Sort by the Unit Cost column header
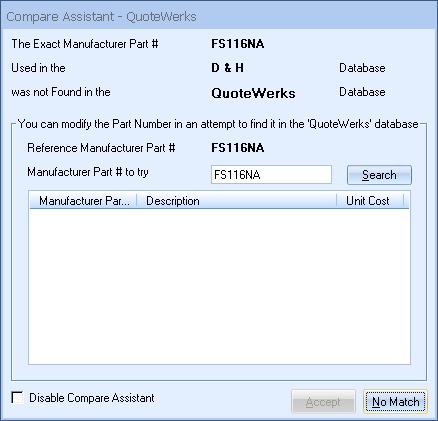The width and height of the screenshot is (438, 421). 370,201
